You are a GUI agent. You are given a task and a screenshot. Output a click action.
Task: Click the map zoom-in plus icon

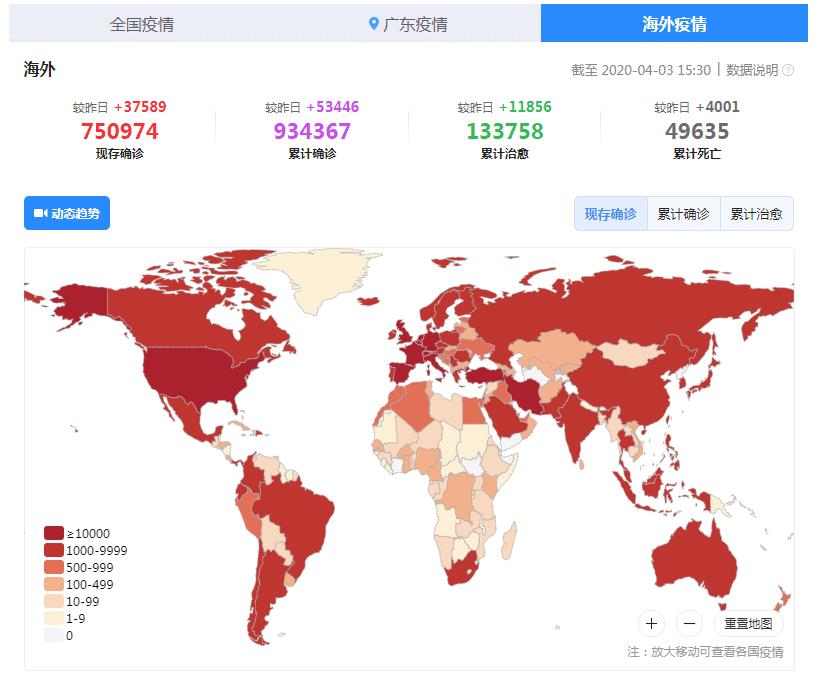[x=651, y=624]
